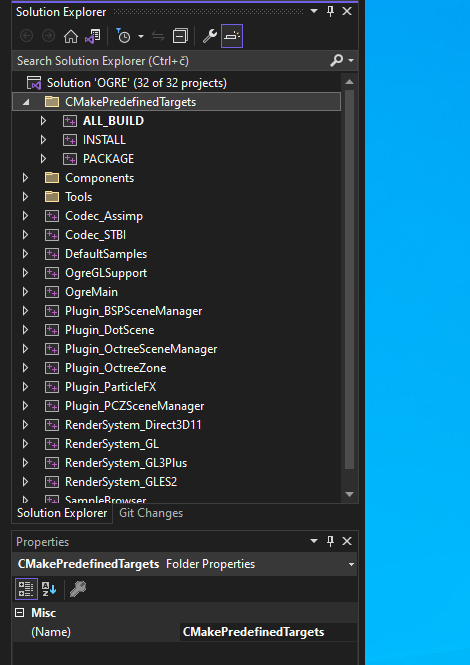The width and height of the screenshot is (470, 665).
Task: Select the Solution Explorer tab
Action: (62, 513)
